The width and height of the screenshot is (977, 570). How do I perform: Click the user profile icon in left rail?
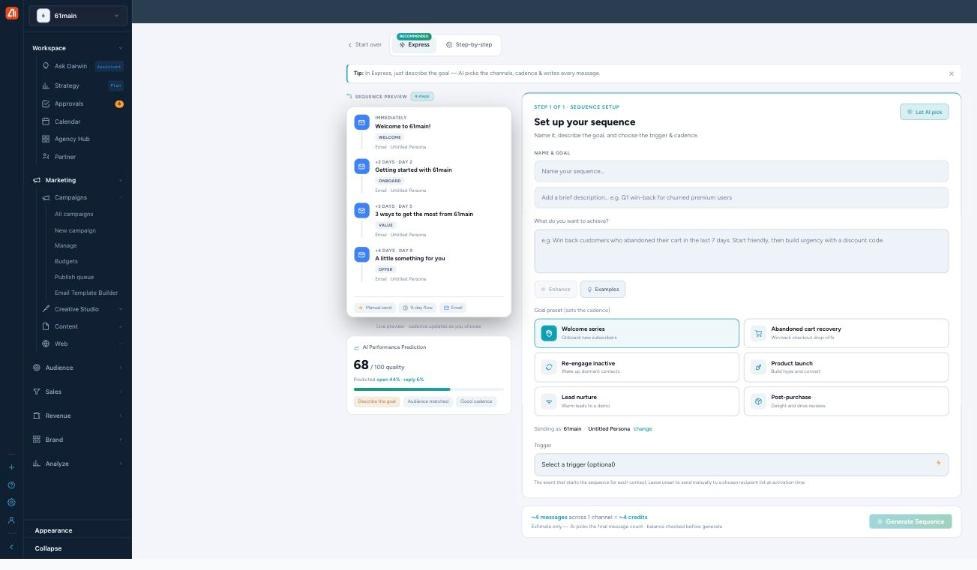point(11,520)
